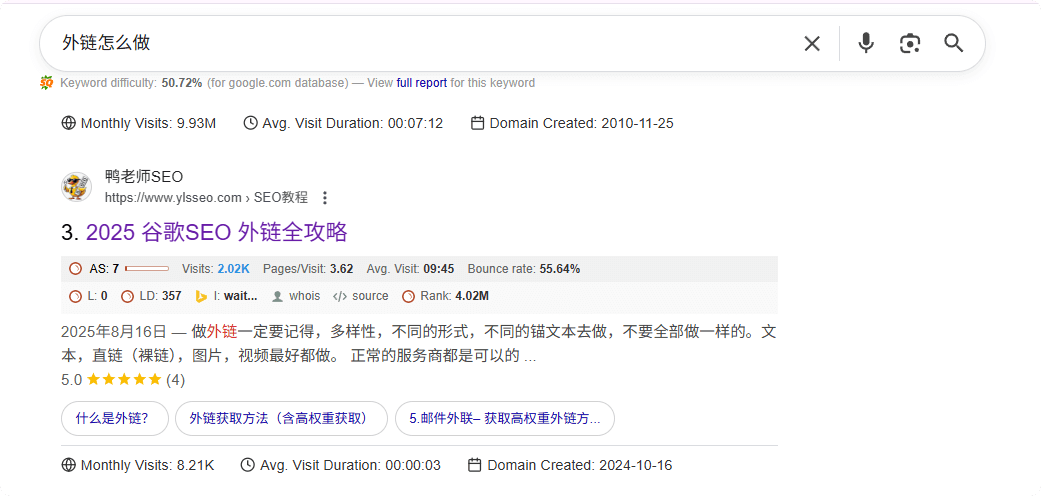Image resolution: width=1041 pixels, height=496 pixels.
Task: Open the three-dot menu beside ylsseo.com URL
Action: tap(325, 198)
